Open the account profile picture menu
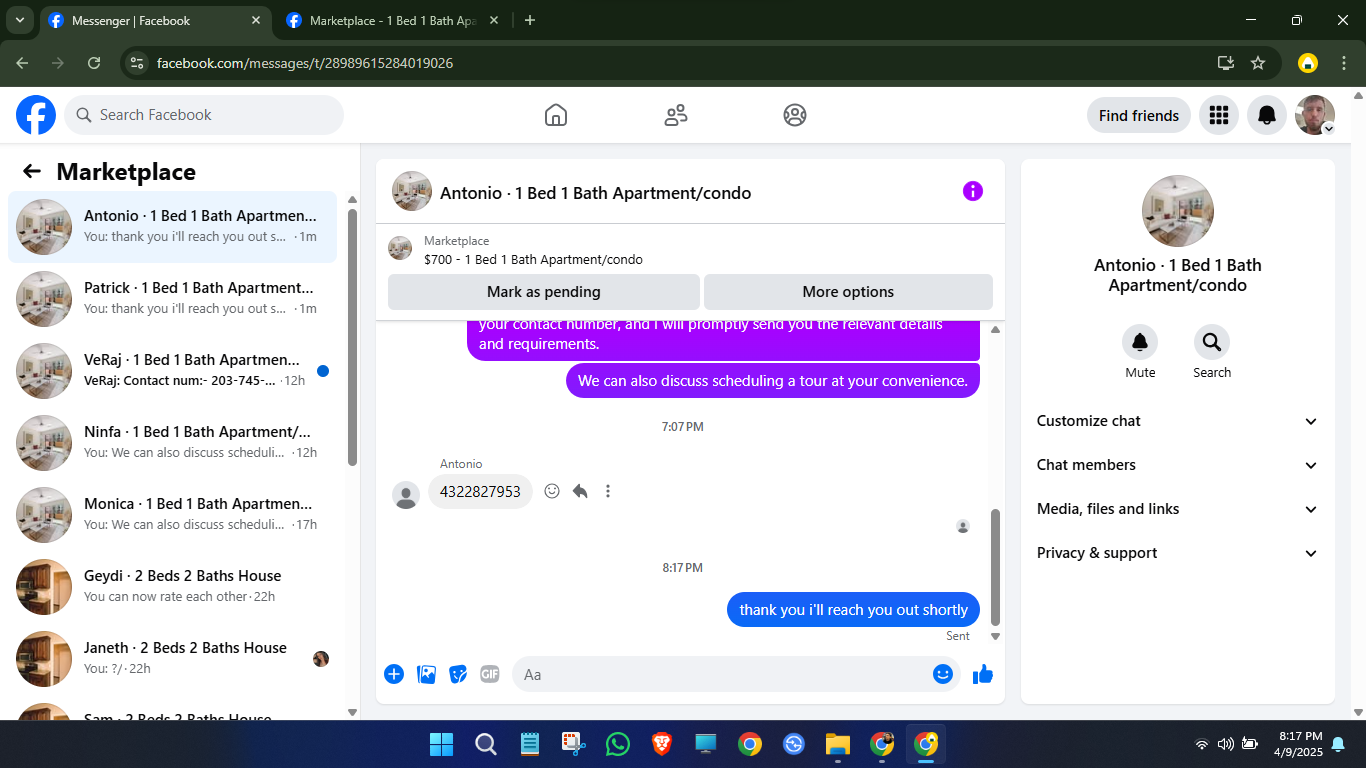Image resolution: width=1366 pixels, height=768 pixels. point(1315,115)
